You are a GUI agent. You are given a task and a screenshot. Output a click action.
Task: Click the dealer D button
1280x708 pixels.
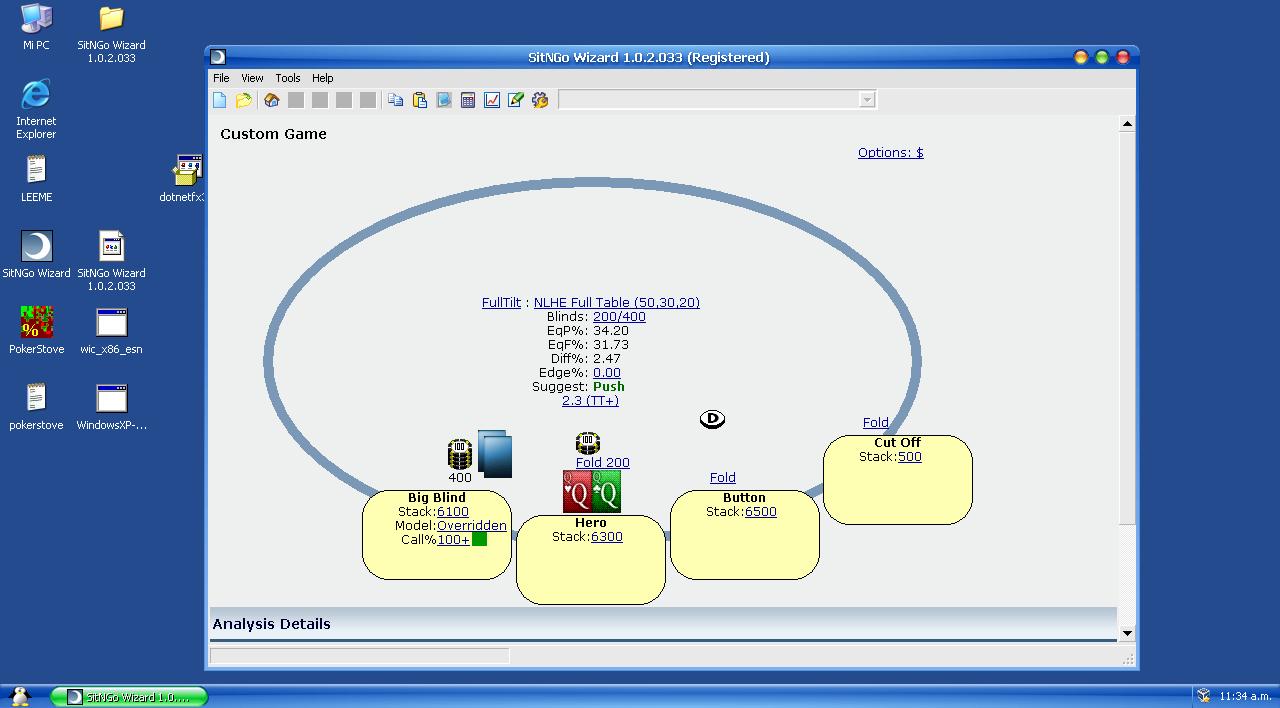(712, 419)
